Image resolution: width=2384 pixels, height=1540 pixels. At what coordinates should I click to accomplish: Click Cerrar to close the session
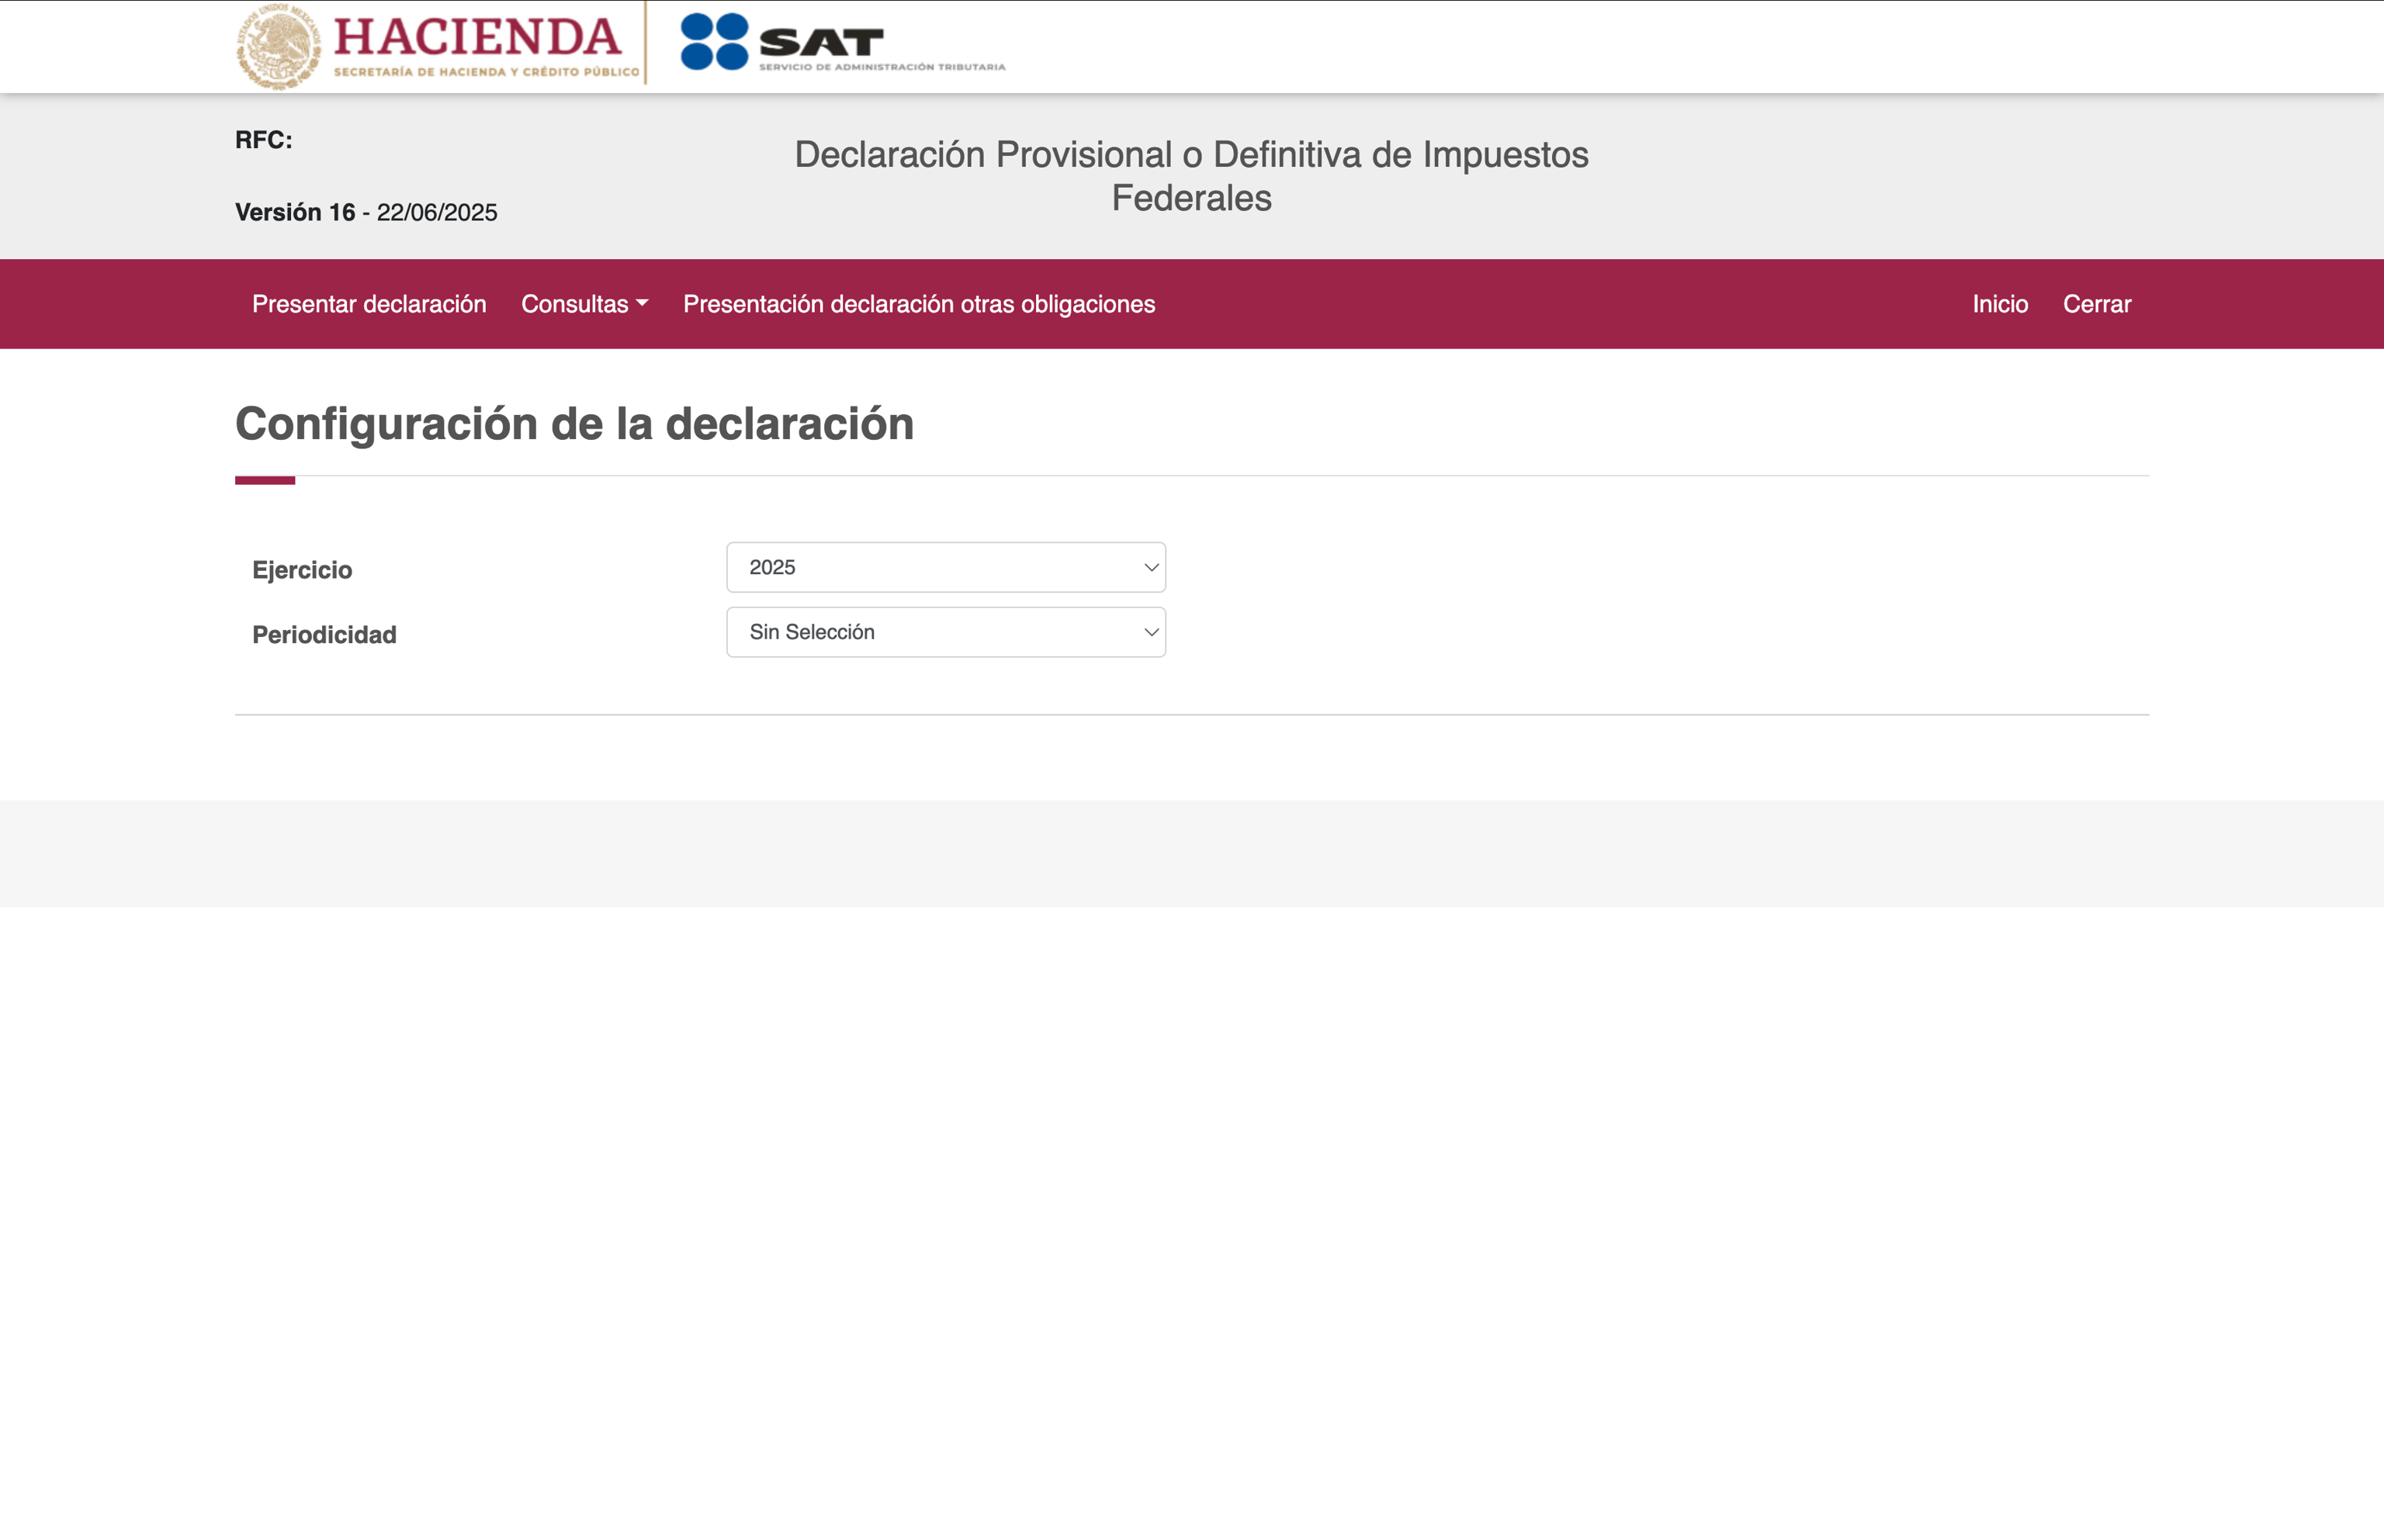pyautogui.click(x=2096, y=304)
